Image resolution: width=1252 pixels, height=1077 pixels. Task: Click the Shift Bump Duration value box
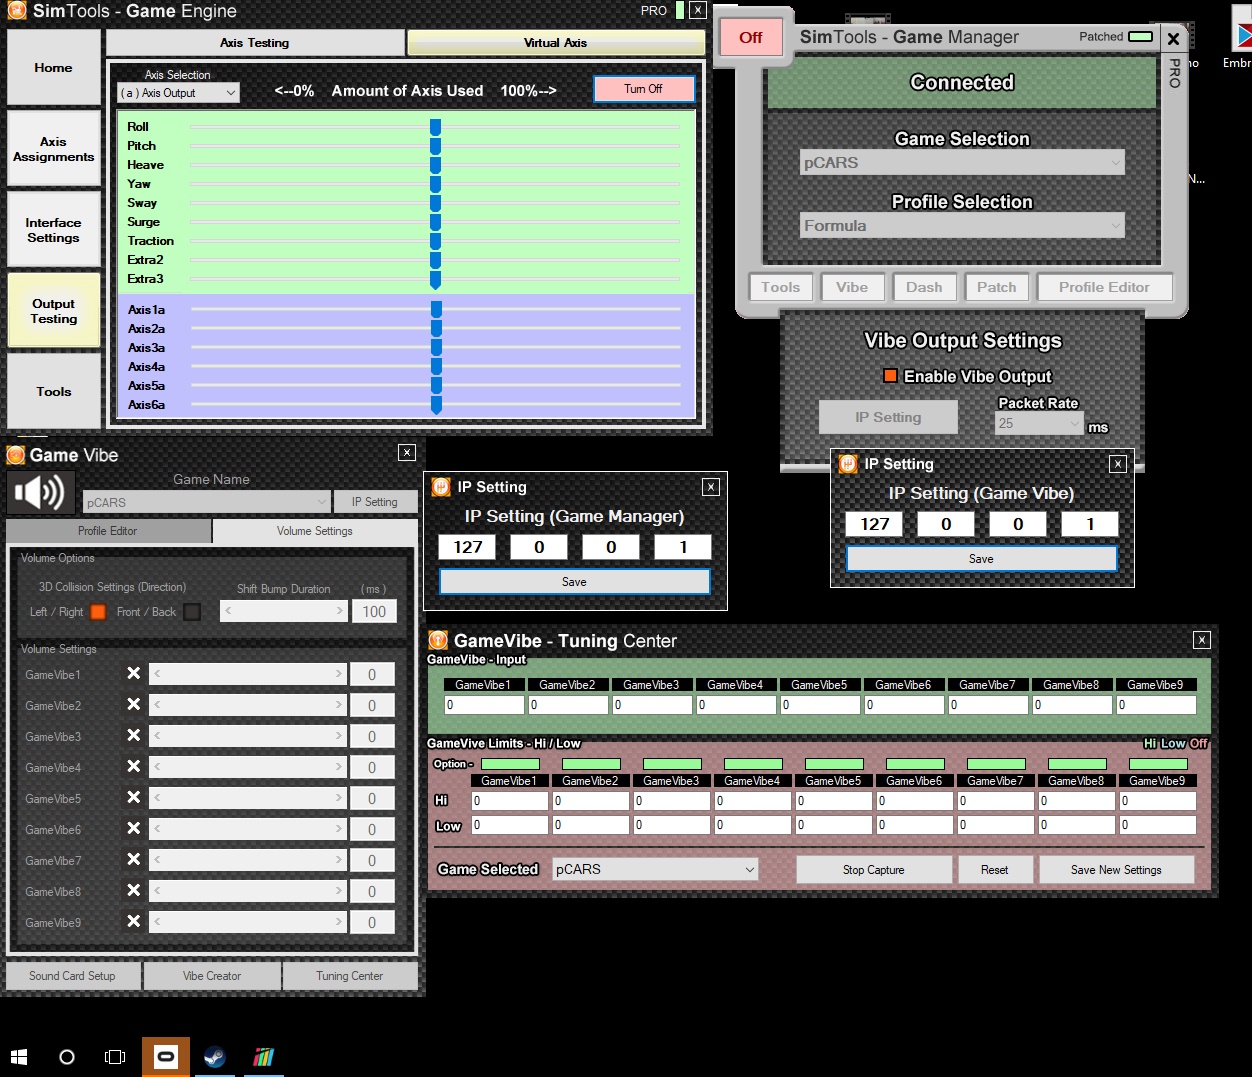[374, 611]
